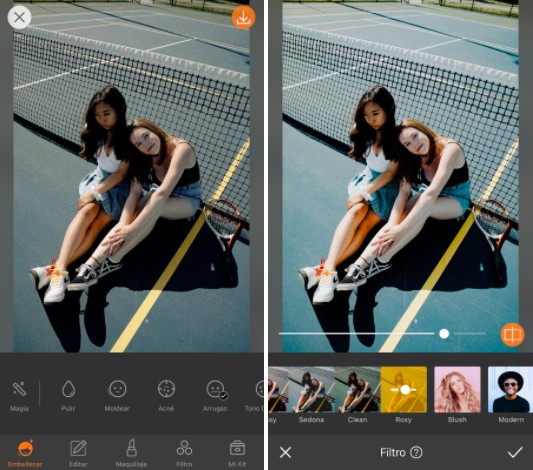The width and height of the screenshot is (533, 470).
Task: Tap the selected Rosy filter thumbnail
Action: [404, 389]
